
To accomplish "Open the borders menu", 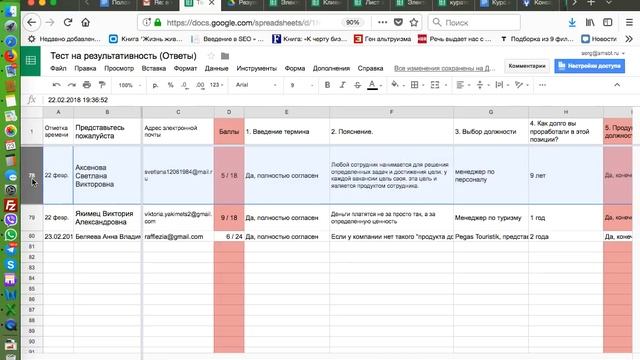I will [x=414, y=85].
